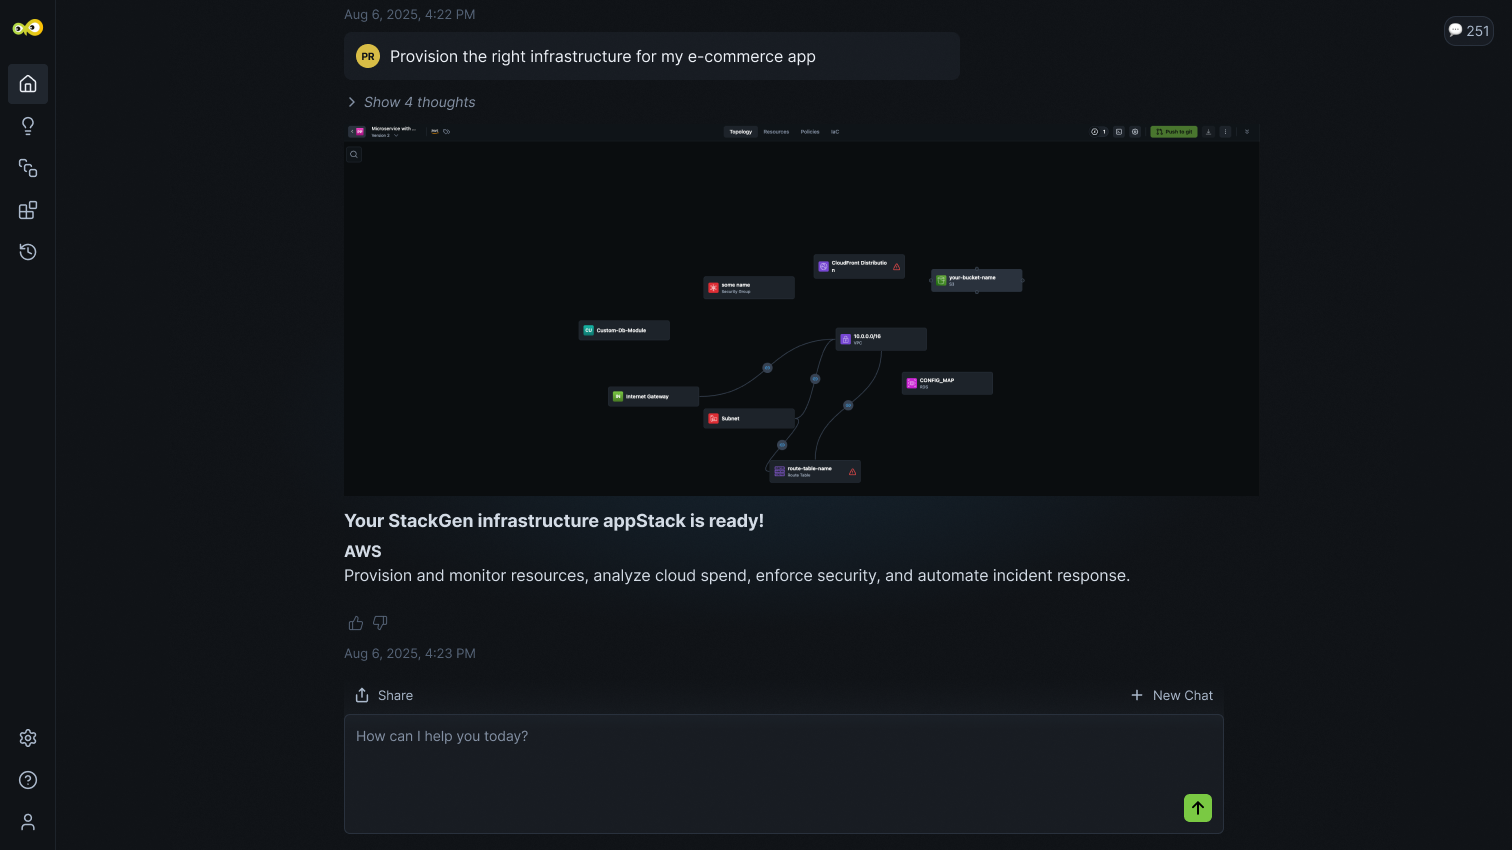Click the Push to git button
This screenshot has height=850, width=1512.
tap(1173, 132)
